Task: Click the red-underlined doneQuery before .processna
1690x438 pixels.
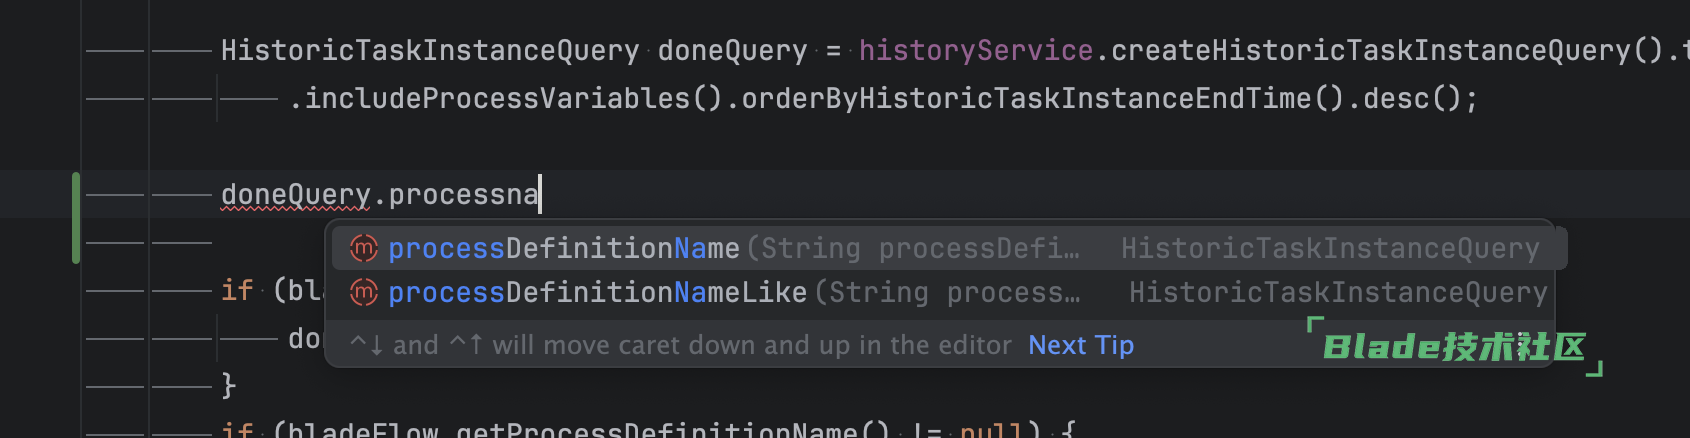Action: (295, 194)
